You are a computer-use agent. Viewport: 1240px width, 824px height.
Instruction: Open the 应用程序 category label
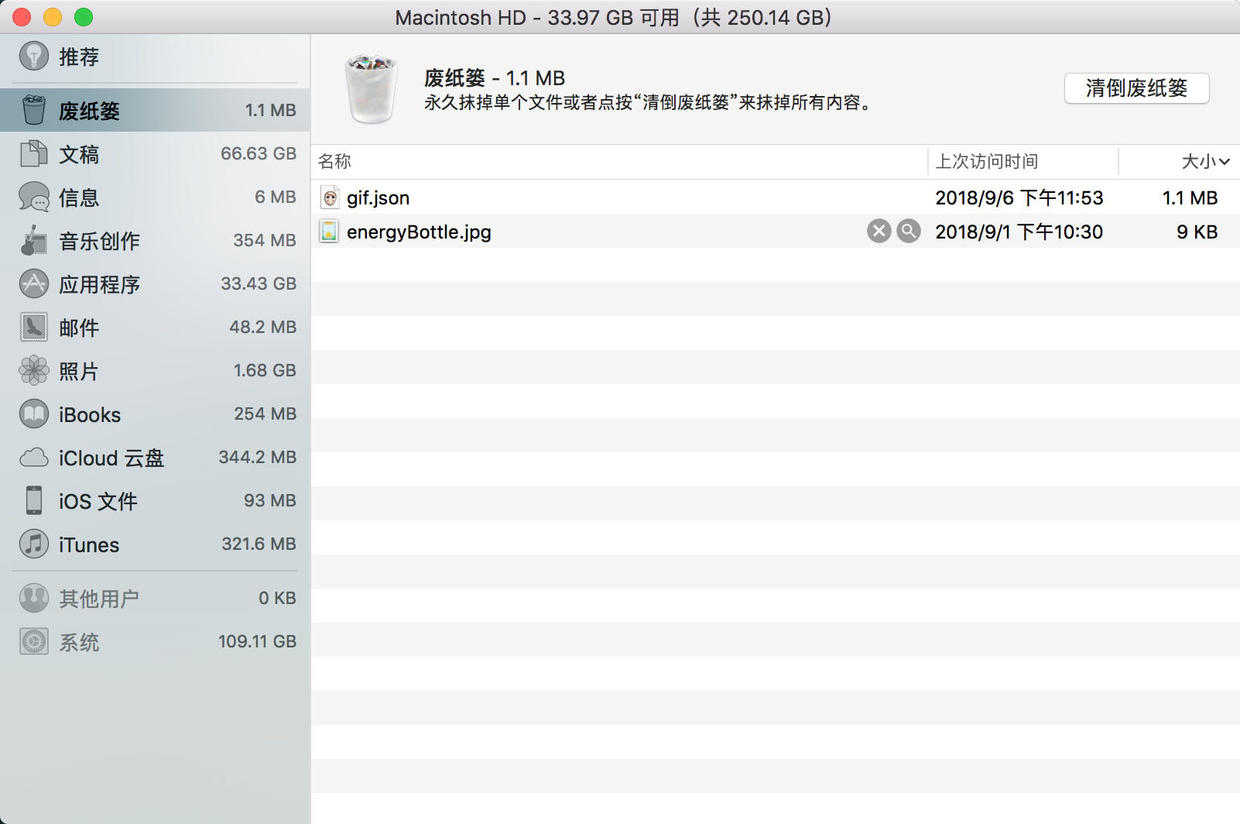[99, 284]
